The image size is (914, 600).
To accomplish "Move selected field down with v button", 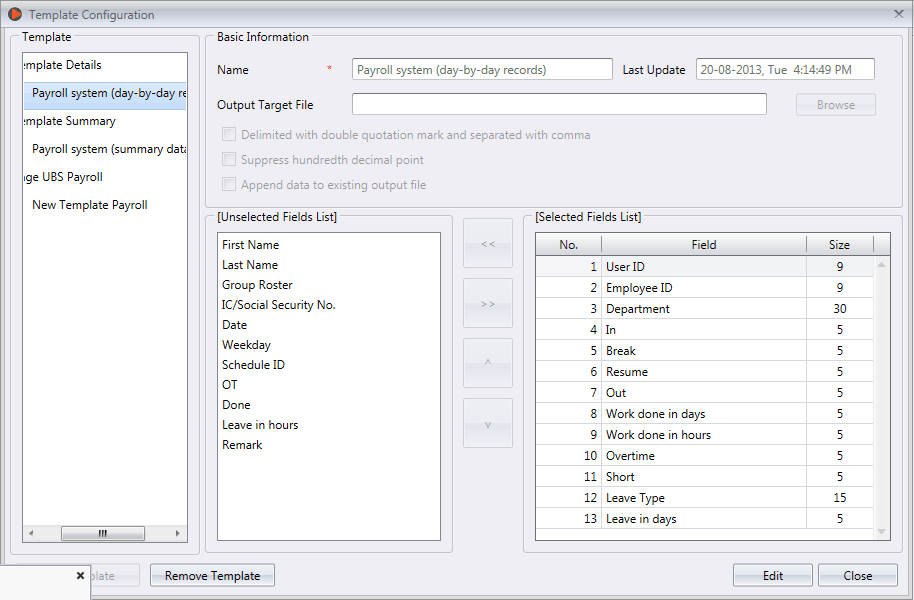I will click(487, 422).
